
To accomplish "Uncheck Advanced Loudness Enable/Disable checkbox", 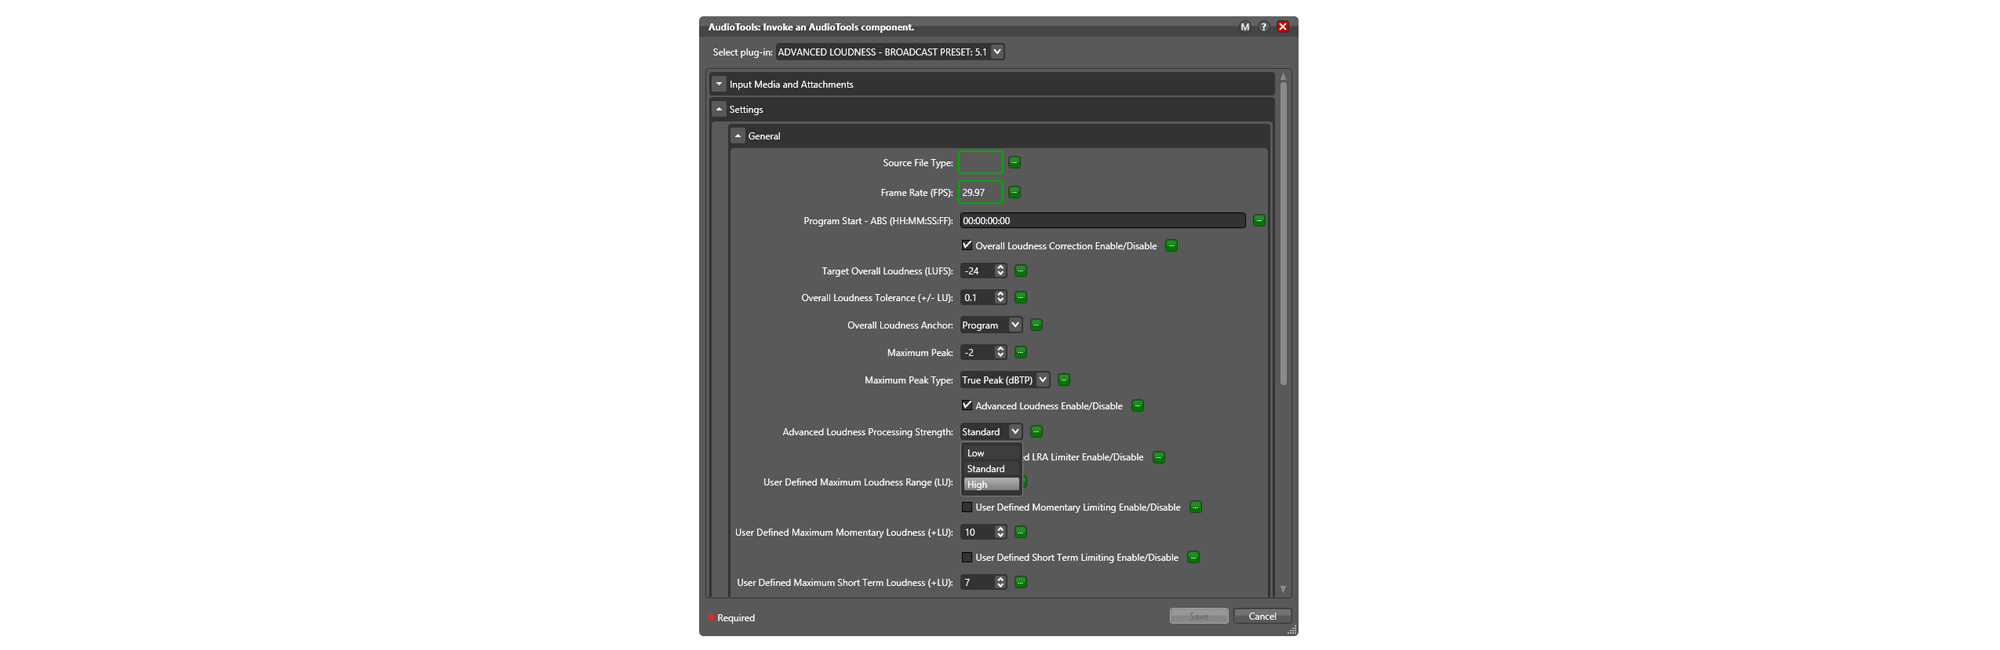I will pos(967,405).
